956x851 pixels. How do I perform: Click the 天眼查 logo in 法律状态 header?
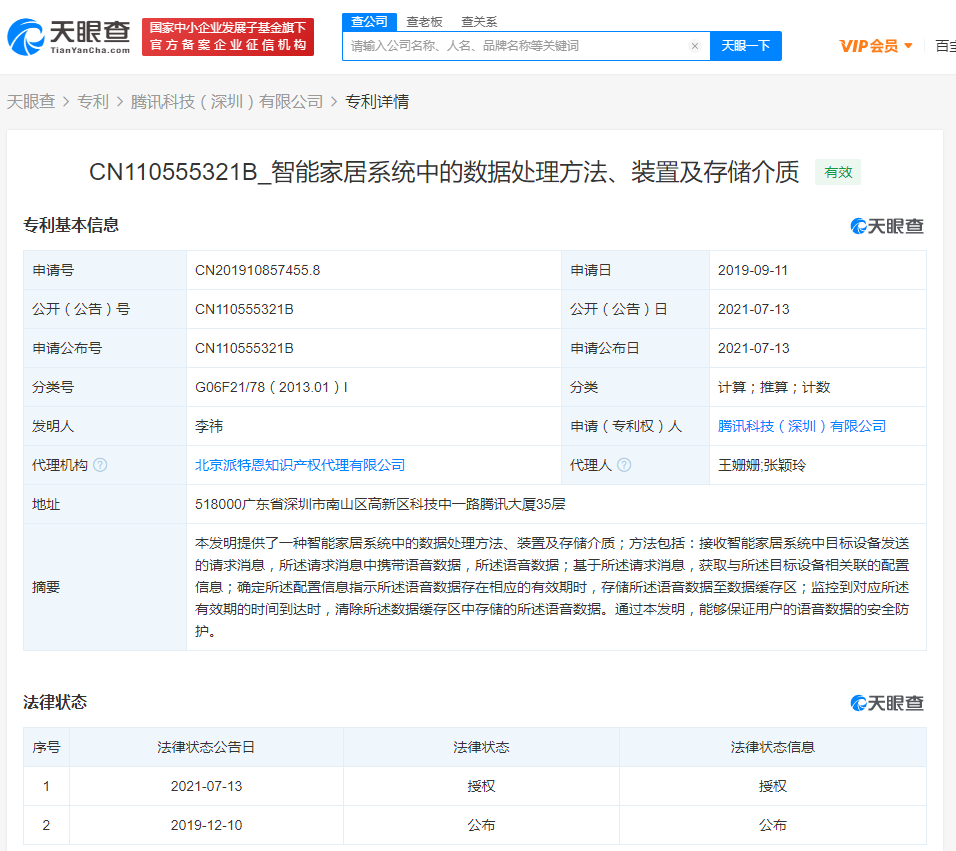click(886, 703)
